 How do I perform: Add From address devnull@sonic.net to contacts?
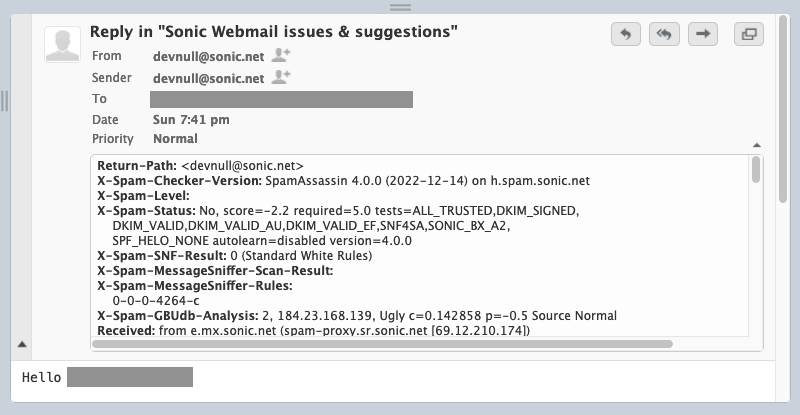[x=281, y=55]
